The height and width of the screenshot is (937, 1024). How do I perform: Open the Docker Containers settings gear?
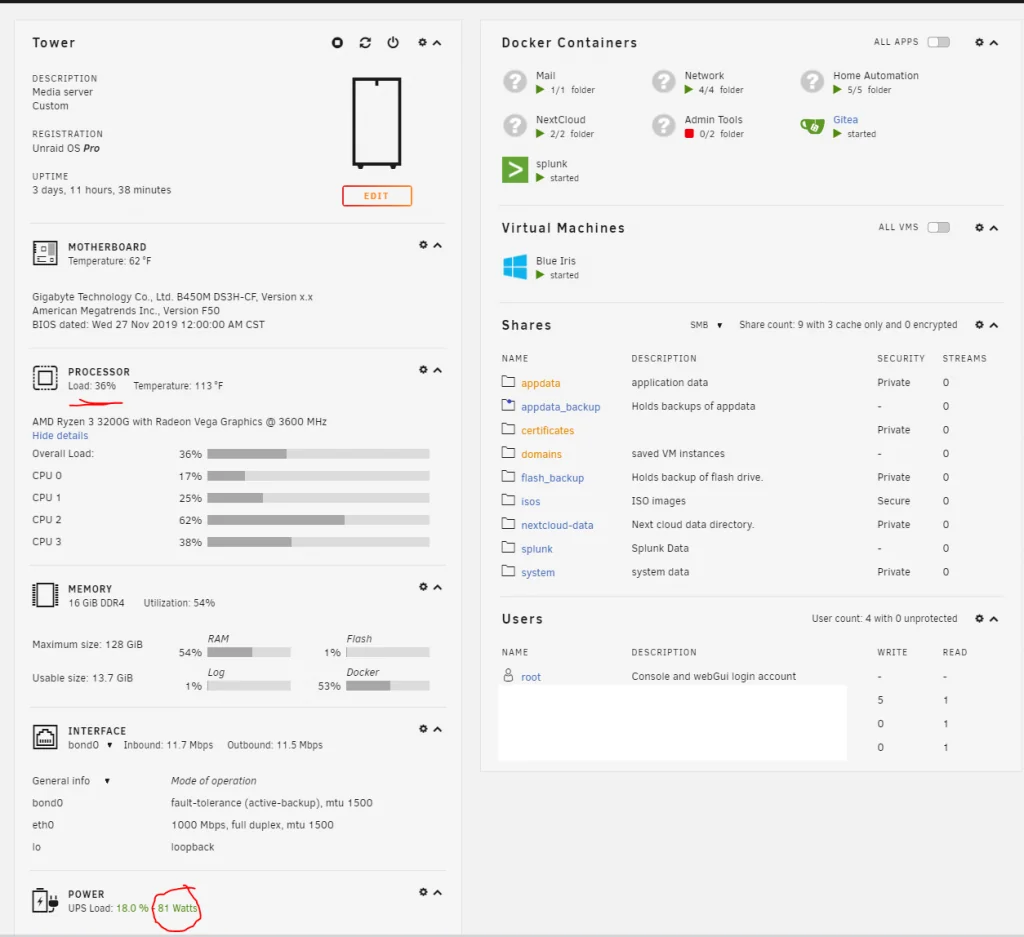click(980, 42)
